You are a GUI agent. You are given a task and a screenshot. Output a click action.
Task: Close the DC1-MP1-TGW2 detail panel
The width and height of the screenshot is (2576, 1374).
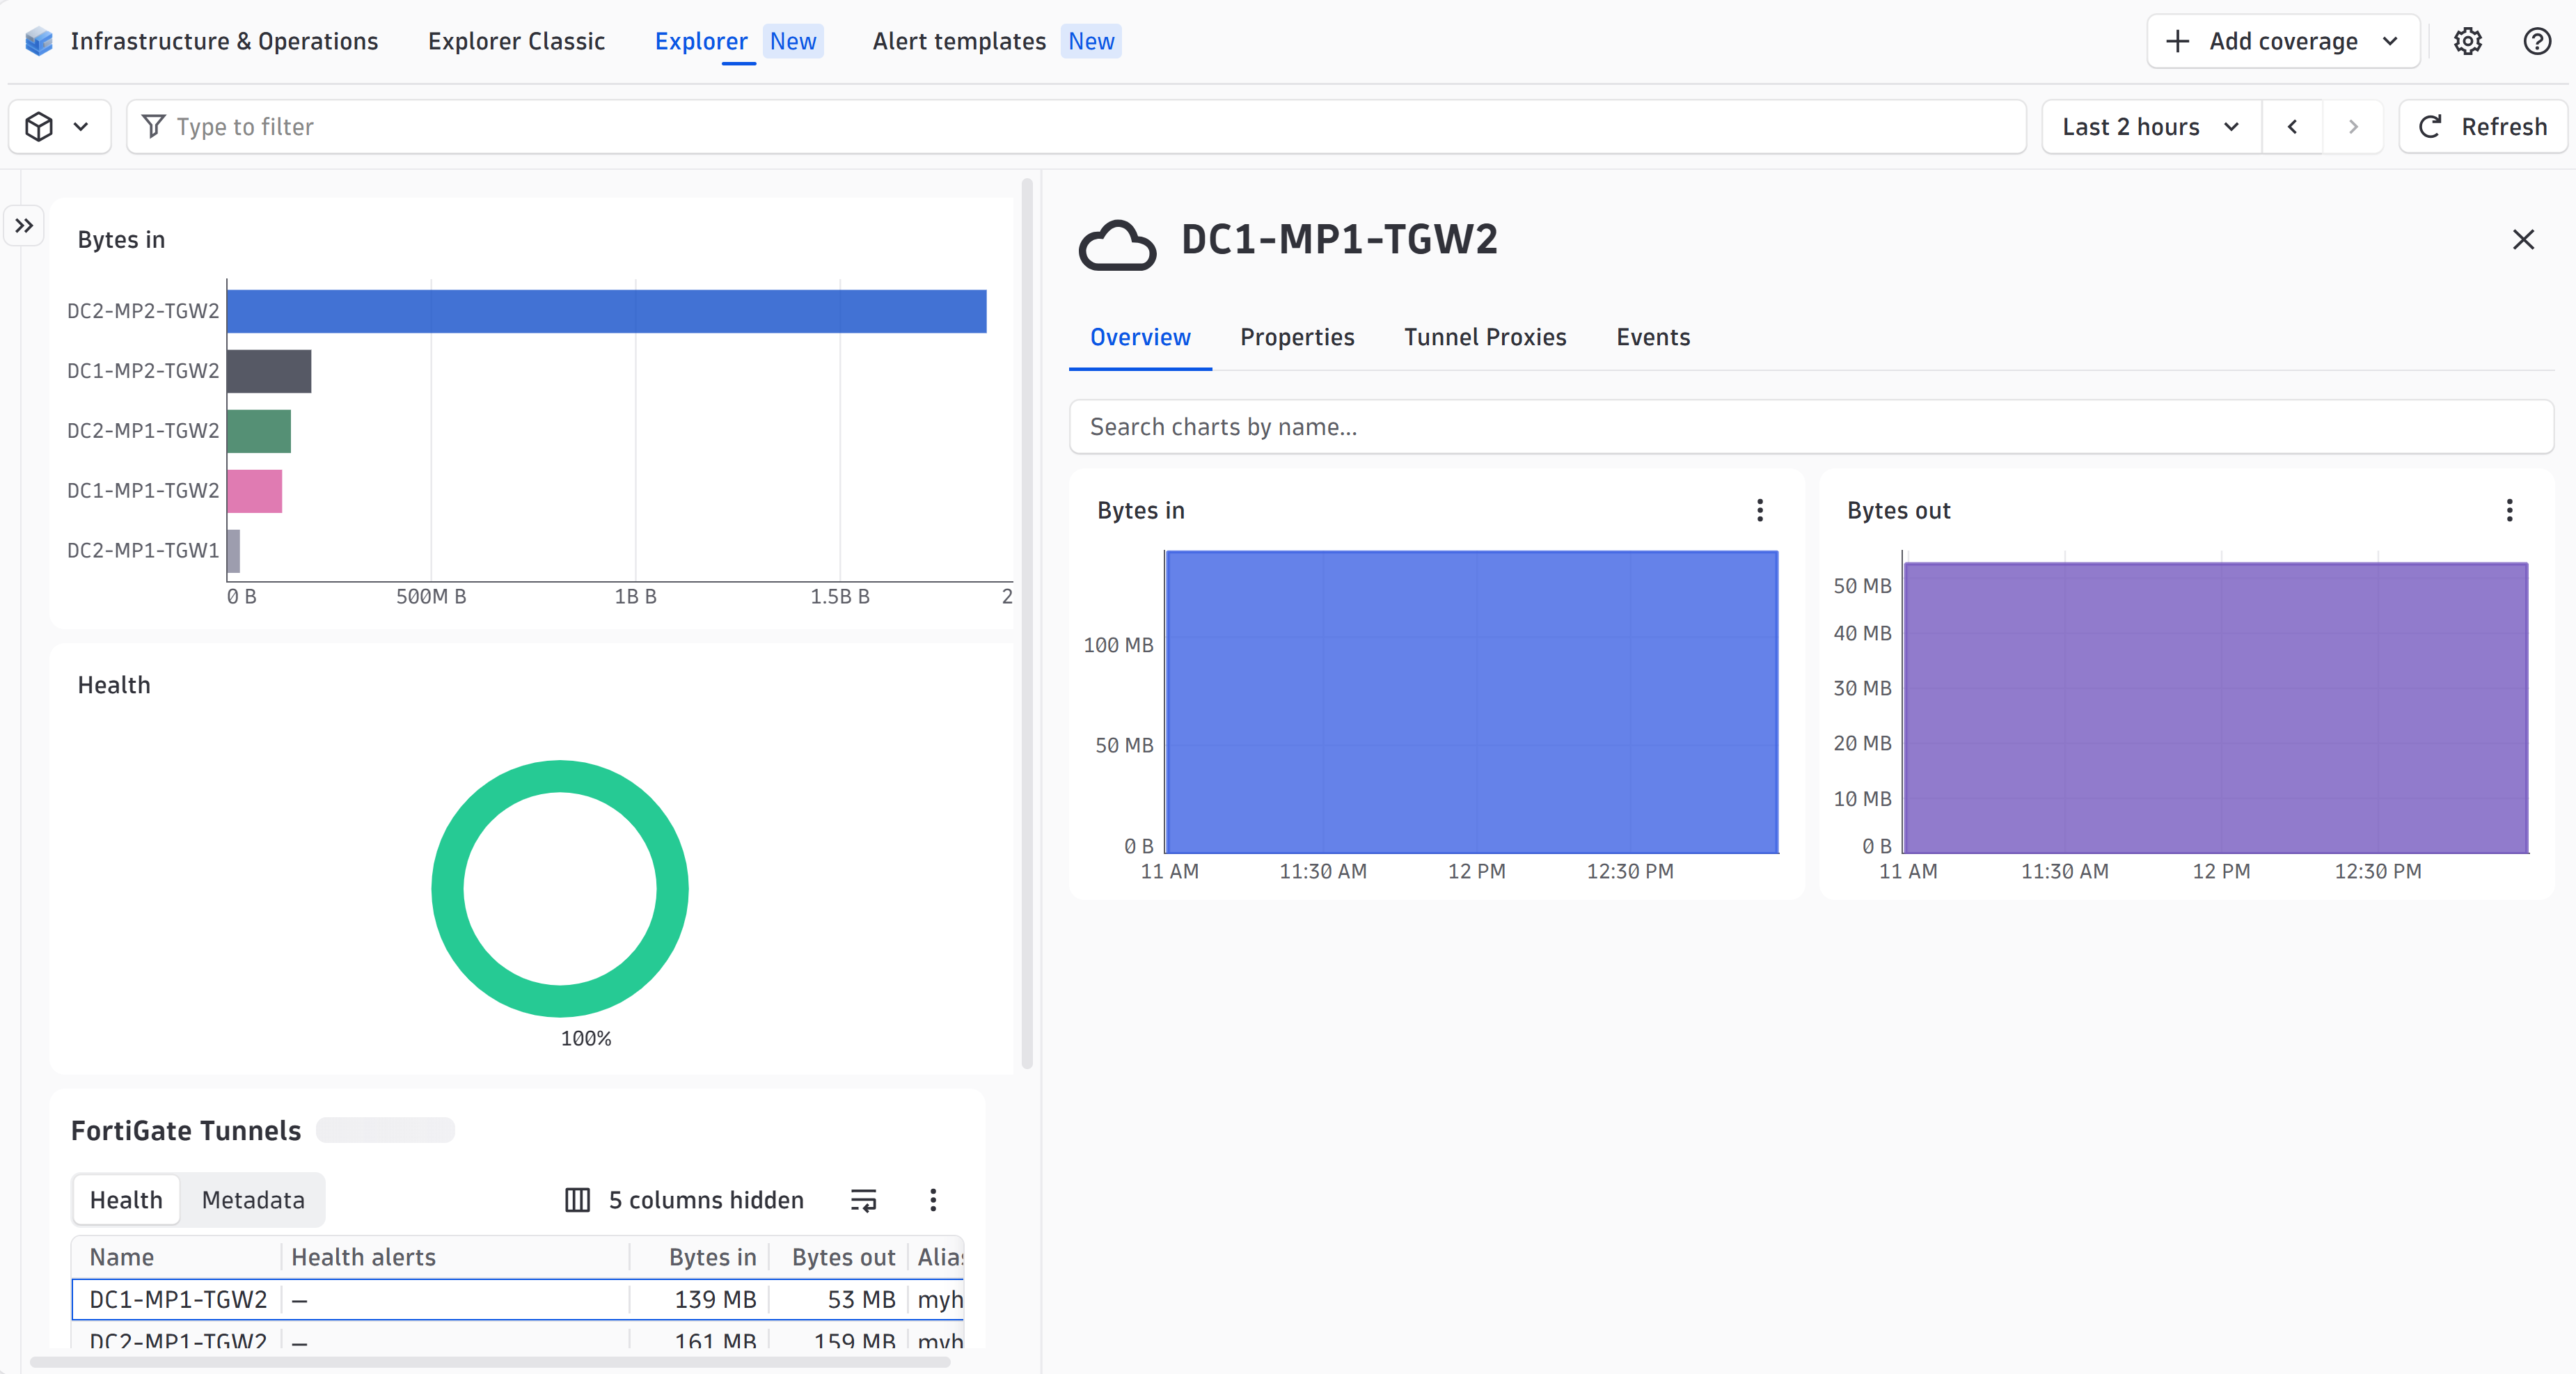click(x=2523, y=240)
